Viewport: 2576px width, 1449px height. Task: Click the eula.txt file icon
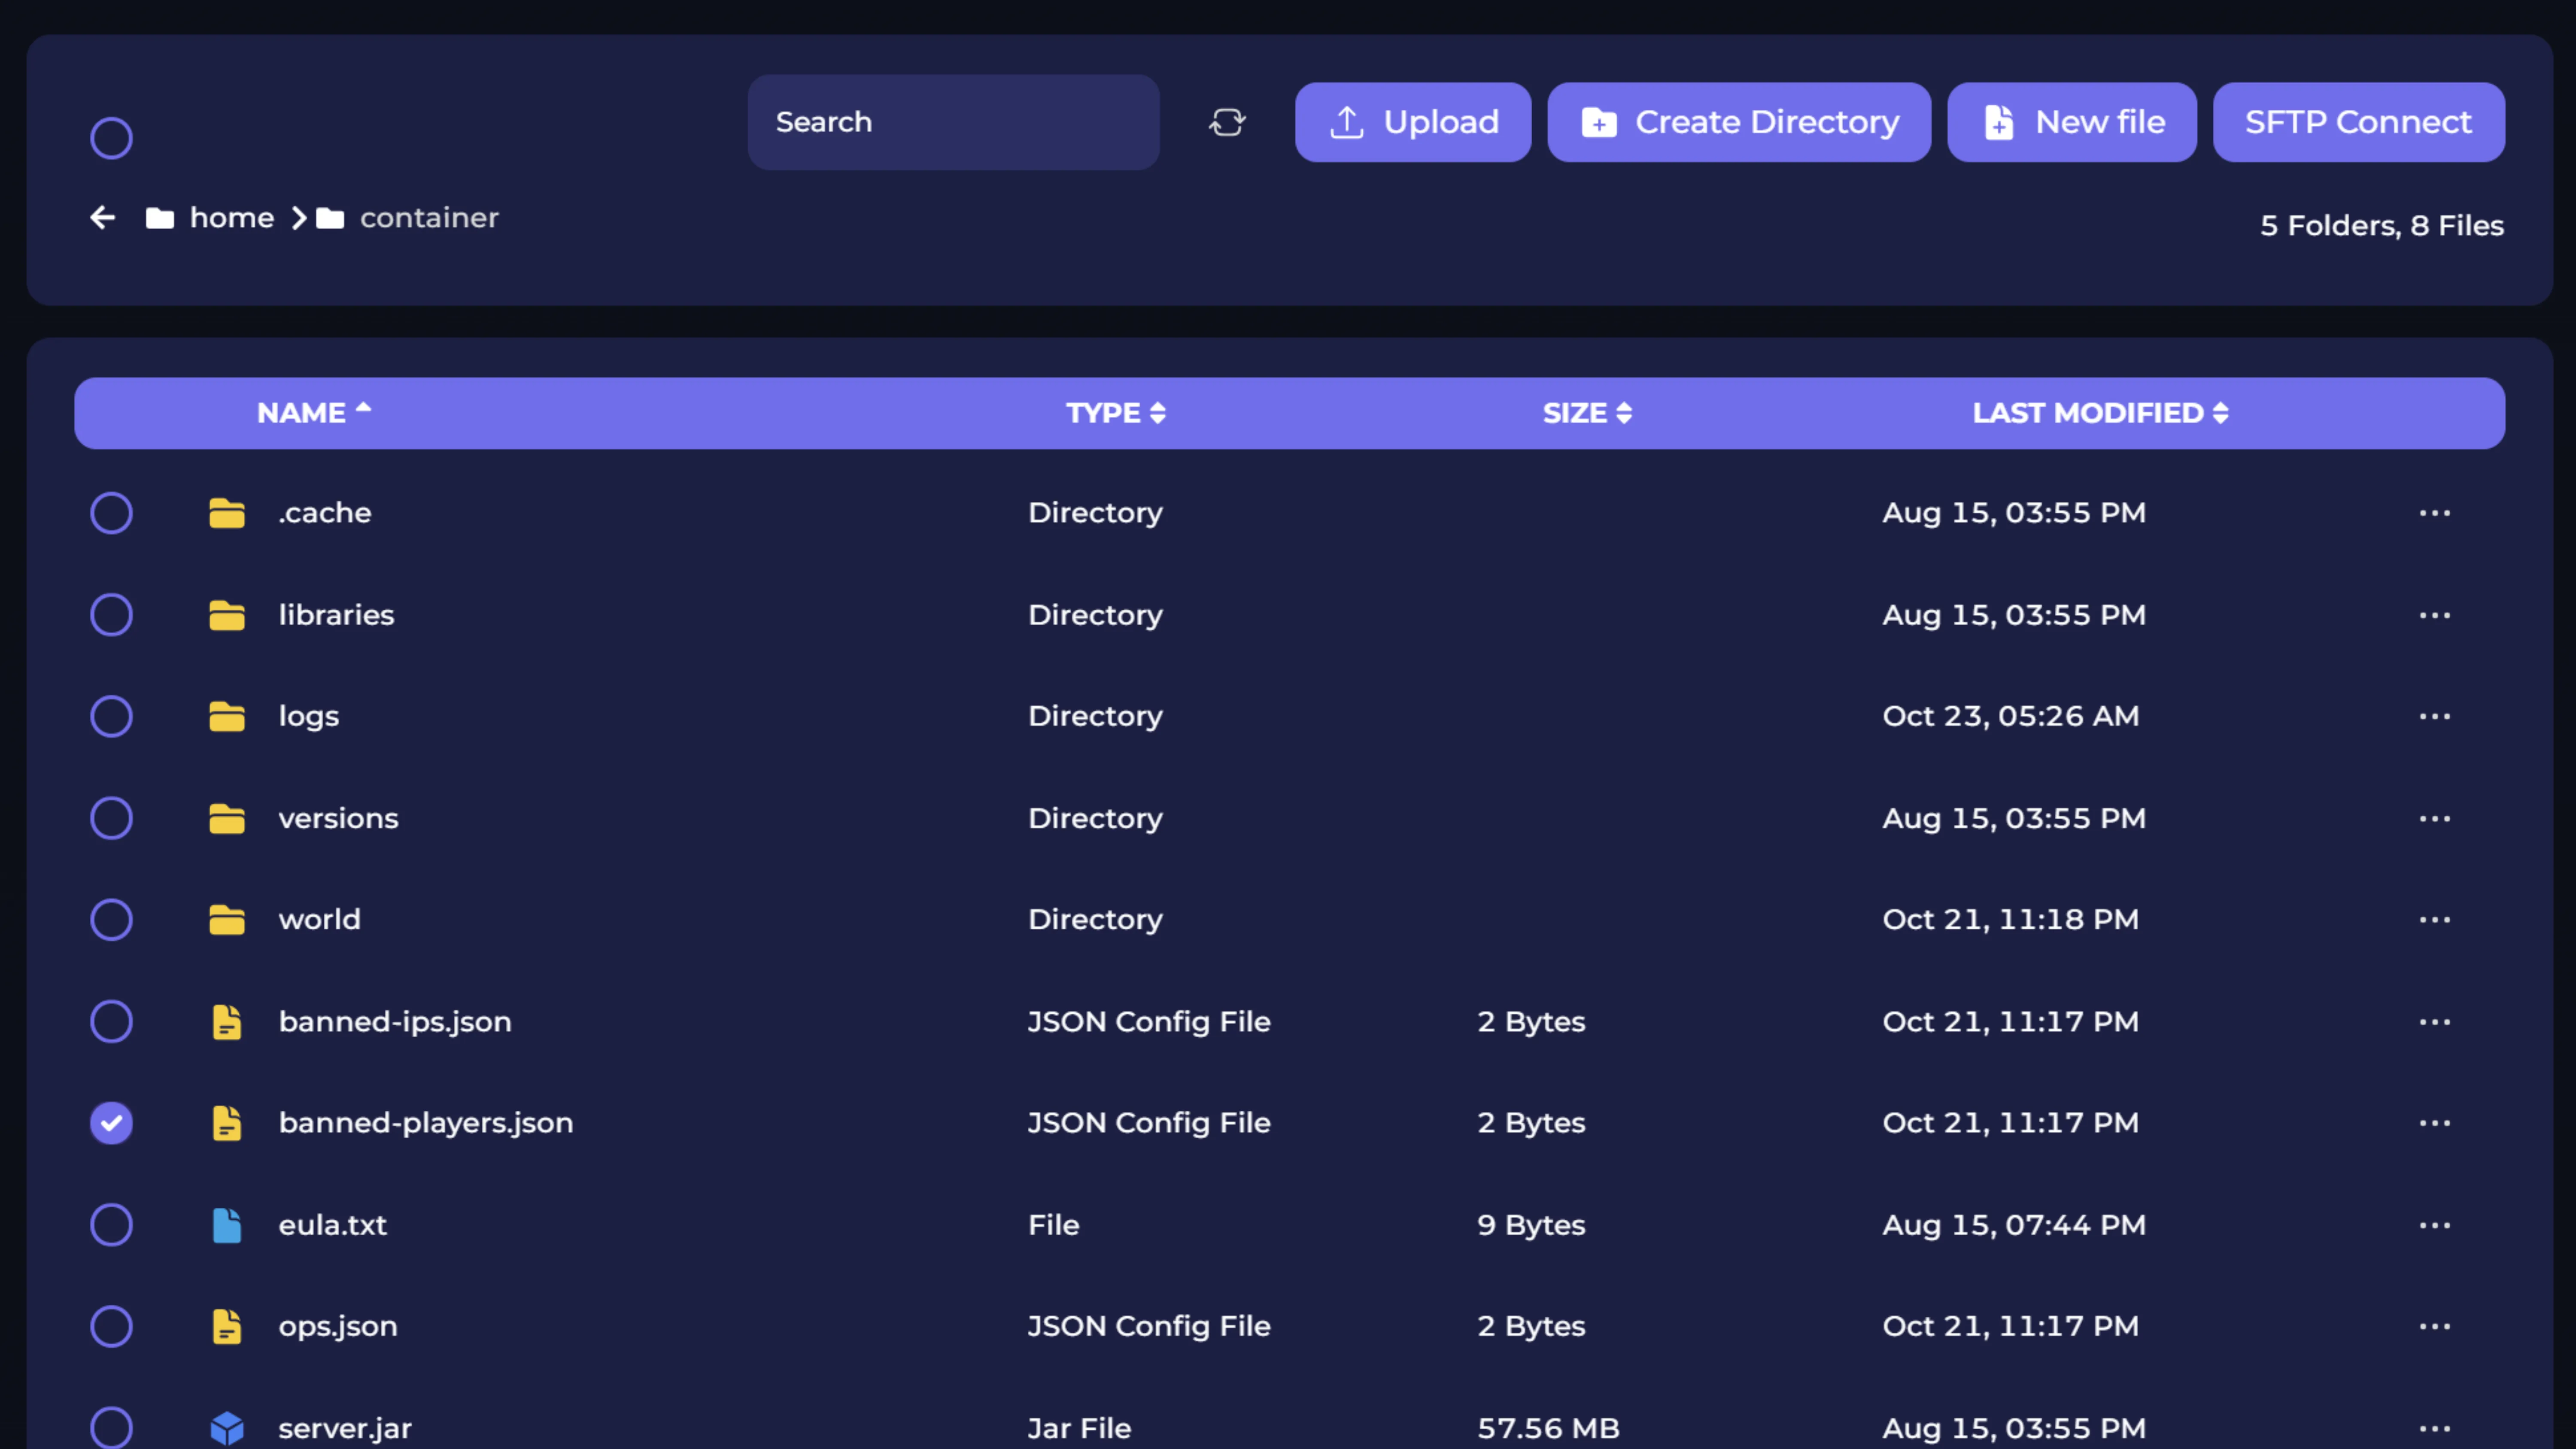point(227,1224)
